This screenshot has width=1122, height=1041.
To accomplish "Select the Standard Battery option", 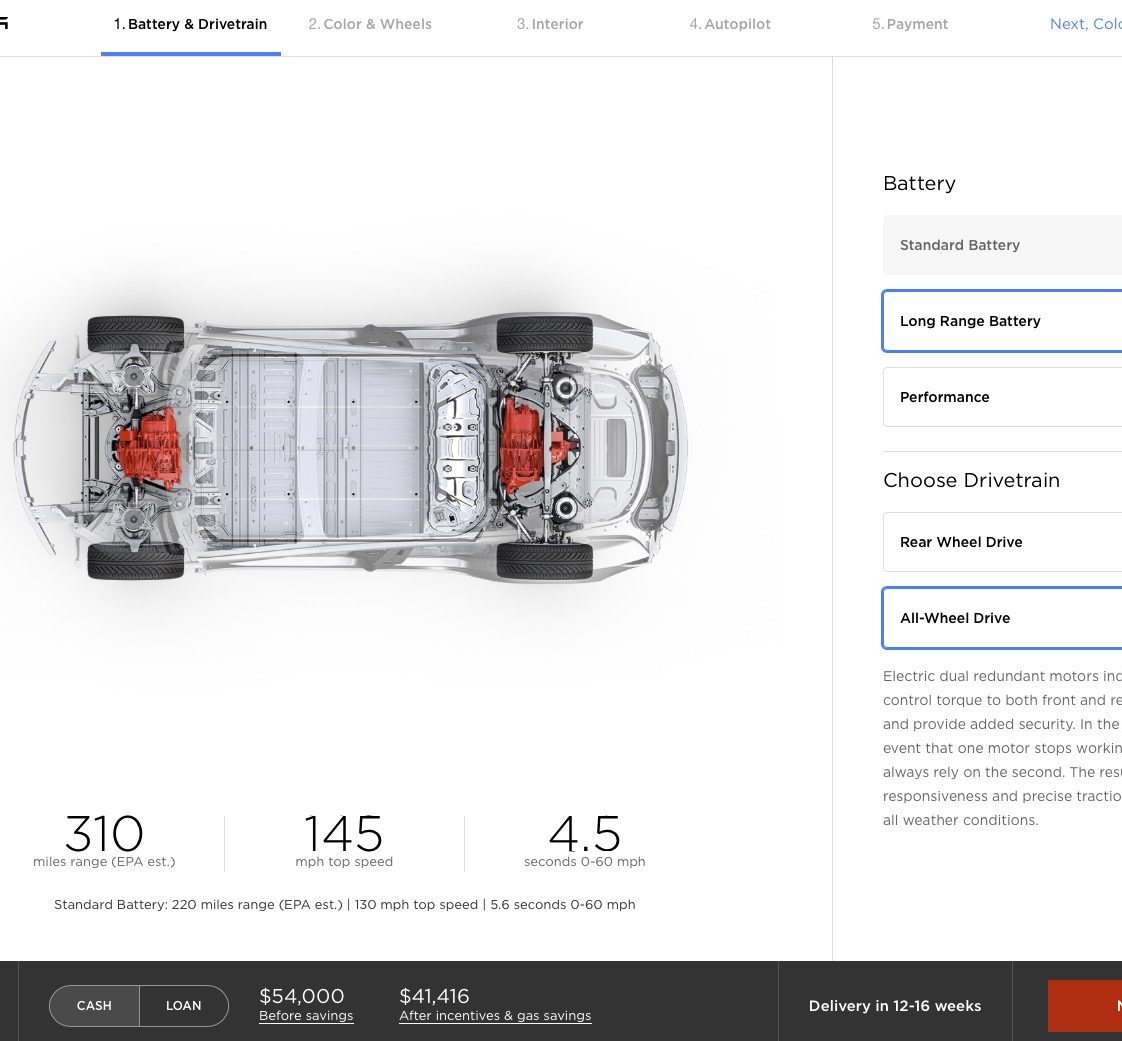I will tap(1002, 245).
